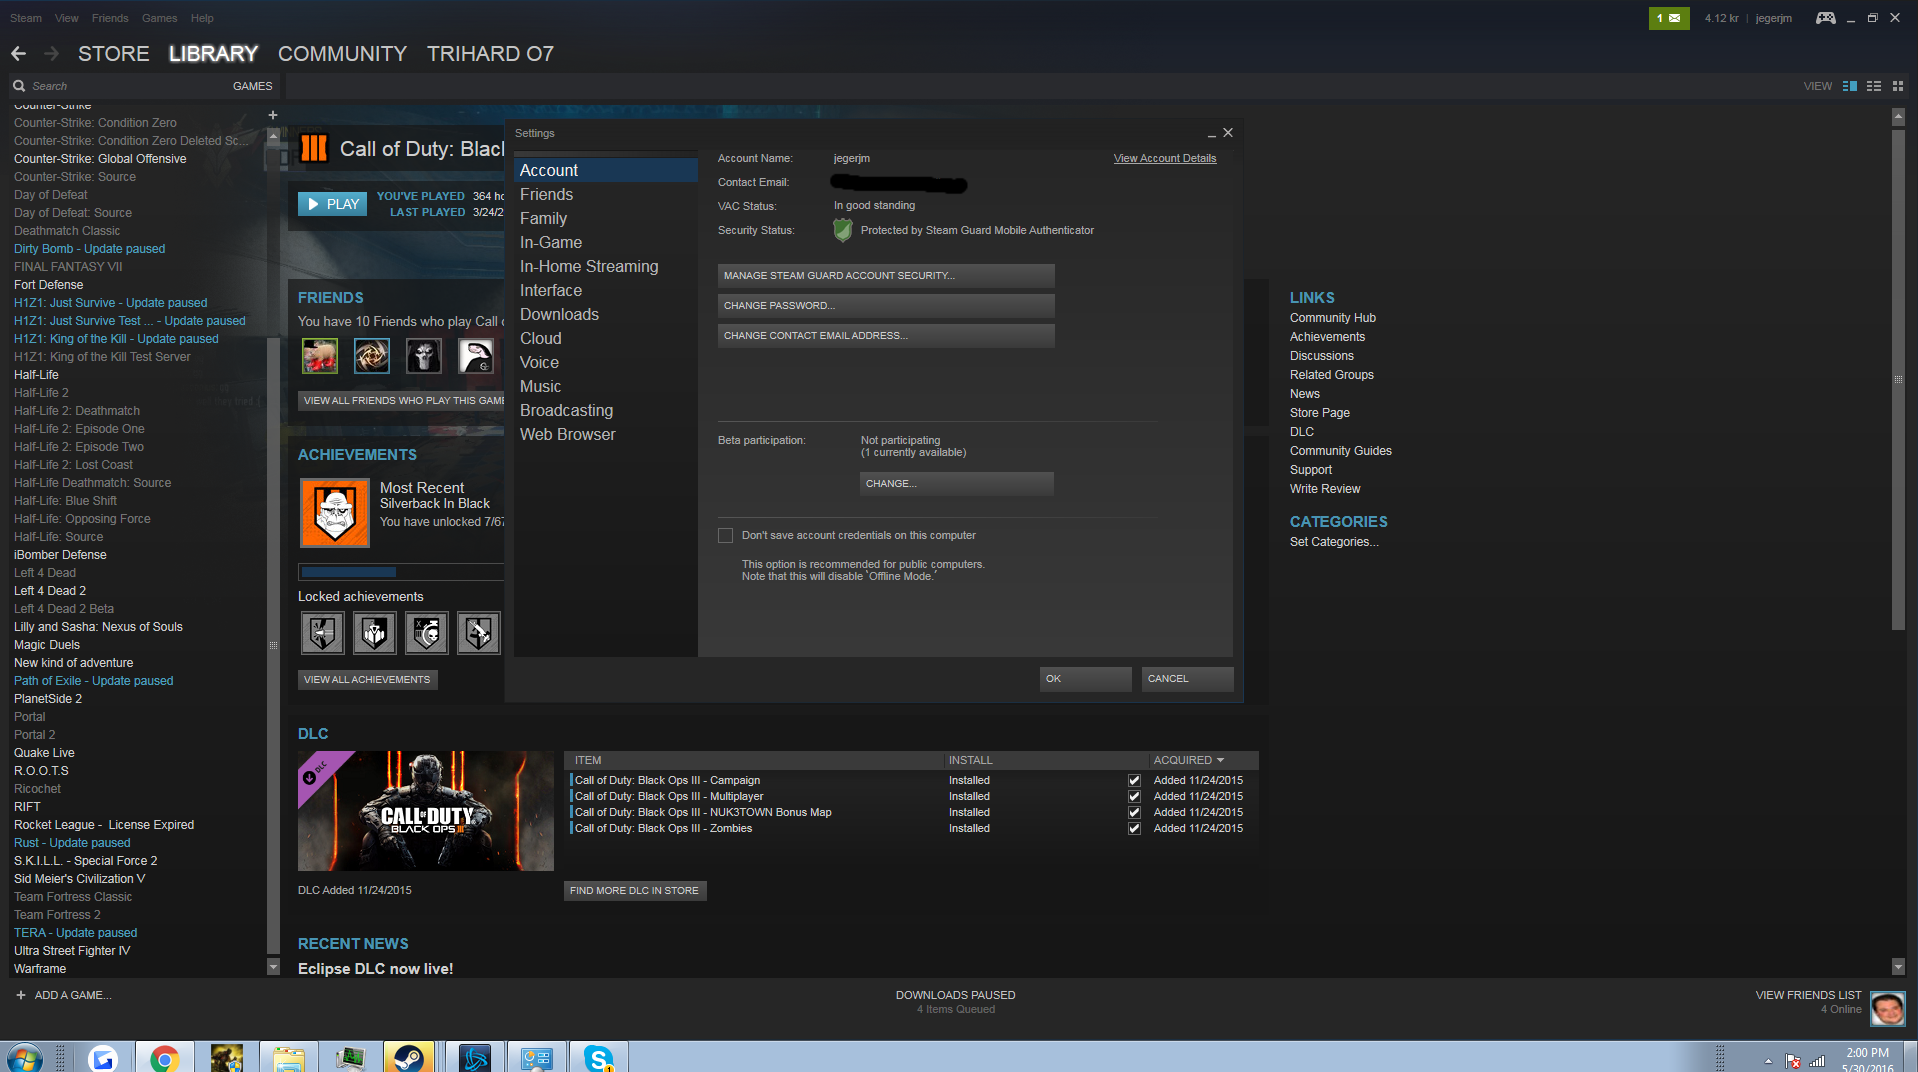Click the Steam Guard shield icon
The width and height of the screenshot is (1918, 1072).
(x=843, y=231)
